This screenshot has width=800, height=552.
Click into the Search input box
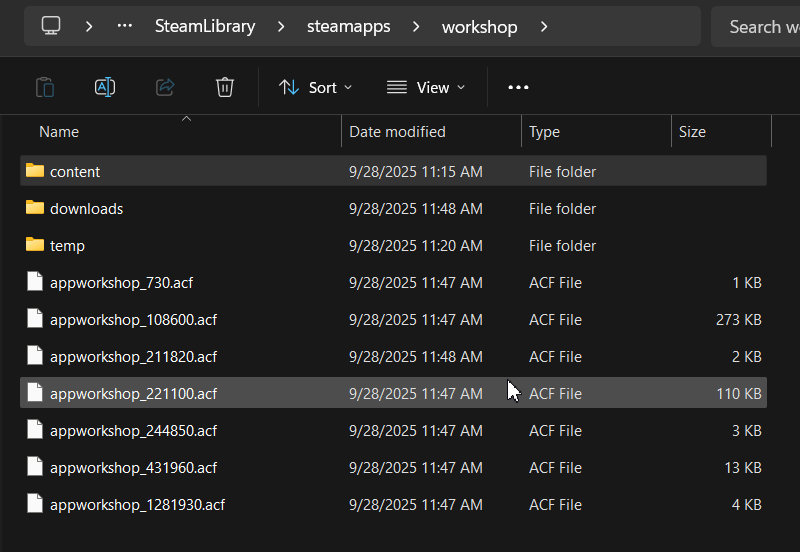coord(760,27)
